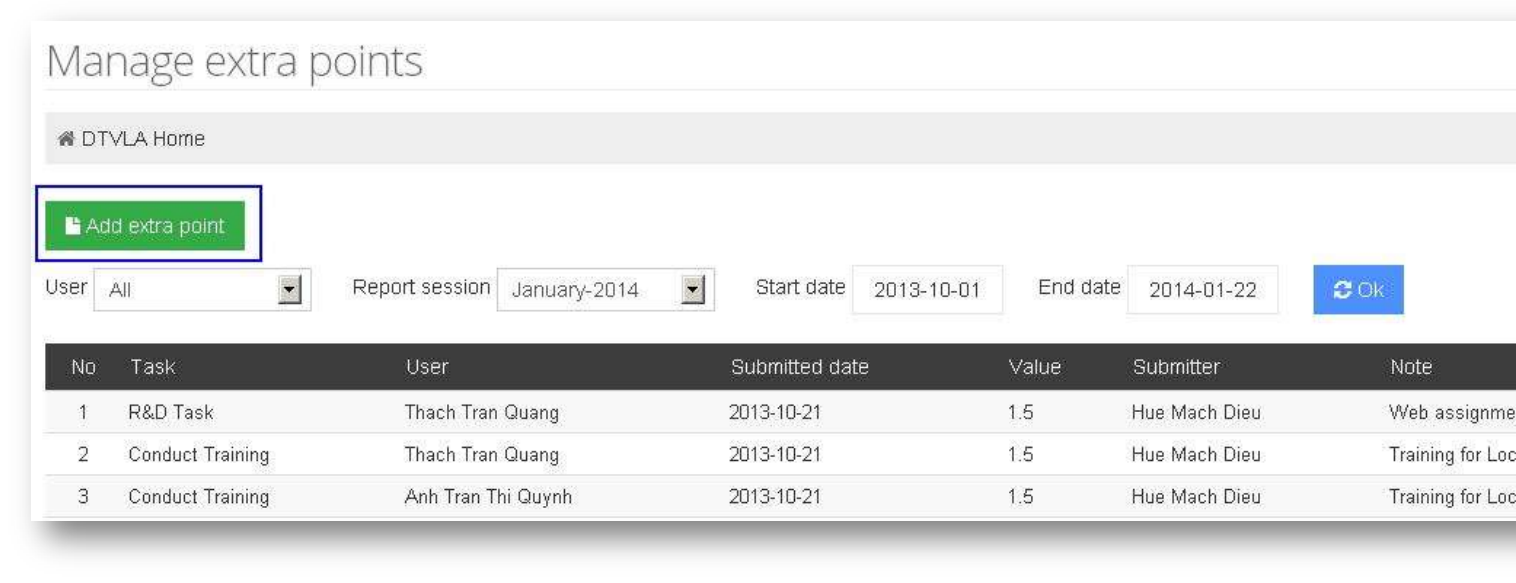Click the Manage extra points heading

(235, 62)
